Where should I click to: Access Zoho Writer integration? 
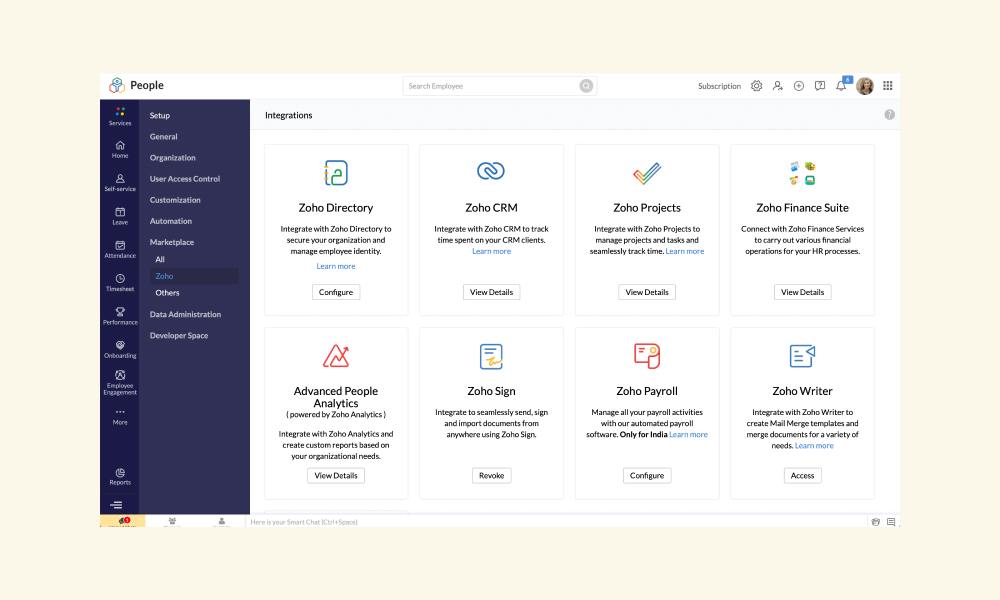tap(802, 476)
